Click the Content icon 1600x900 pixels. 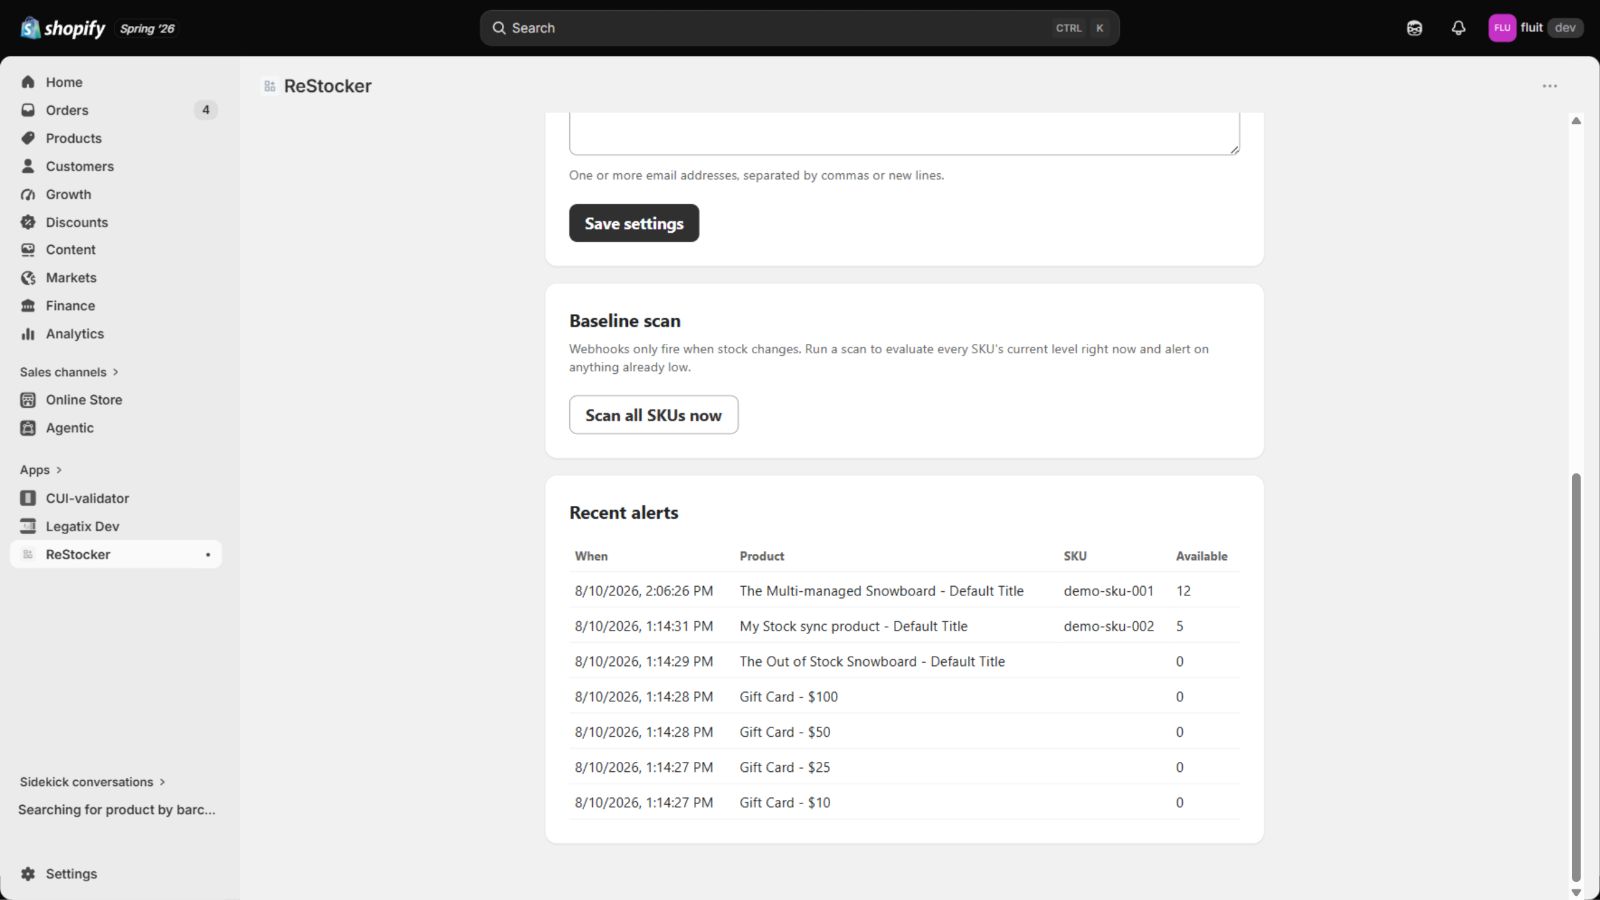[x=28, y=250]
